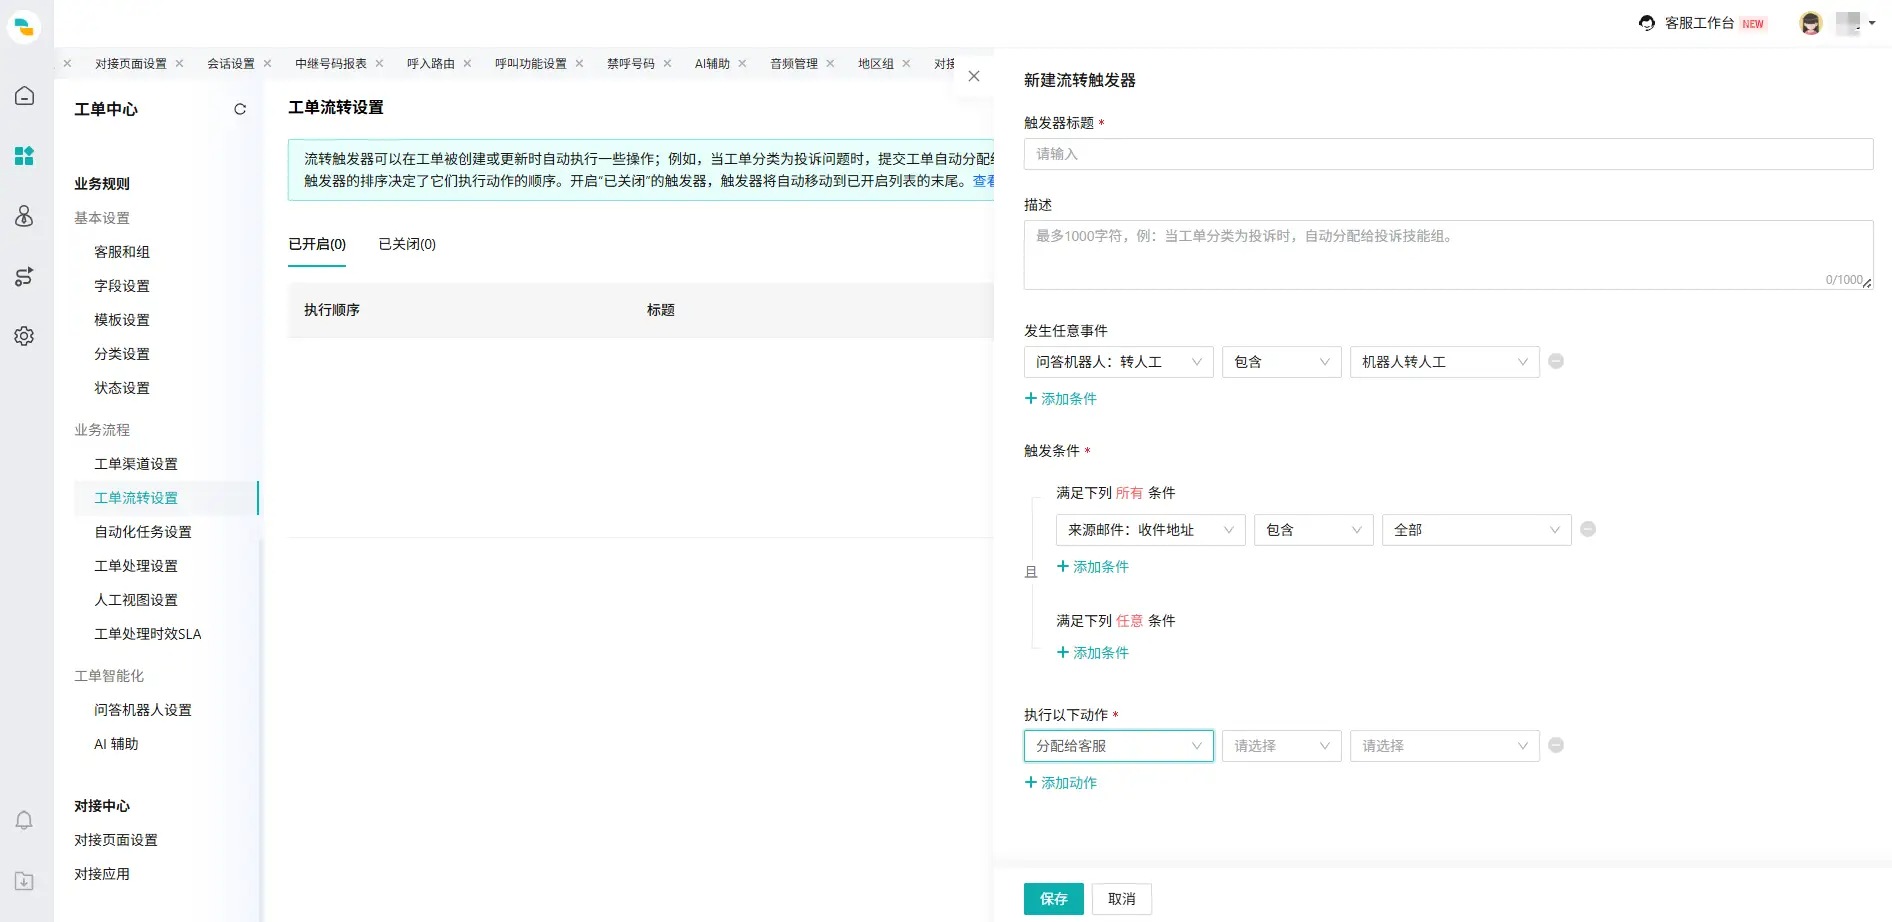
Task: Open the notifications bell icon
Action: pos(24,820)
